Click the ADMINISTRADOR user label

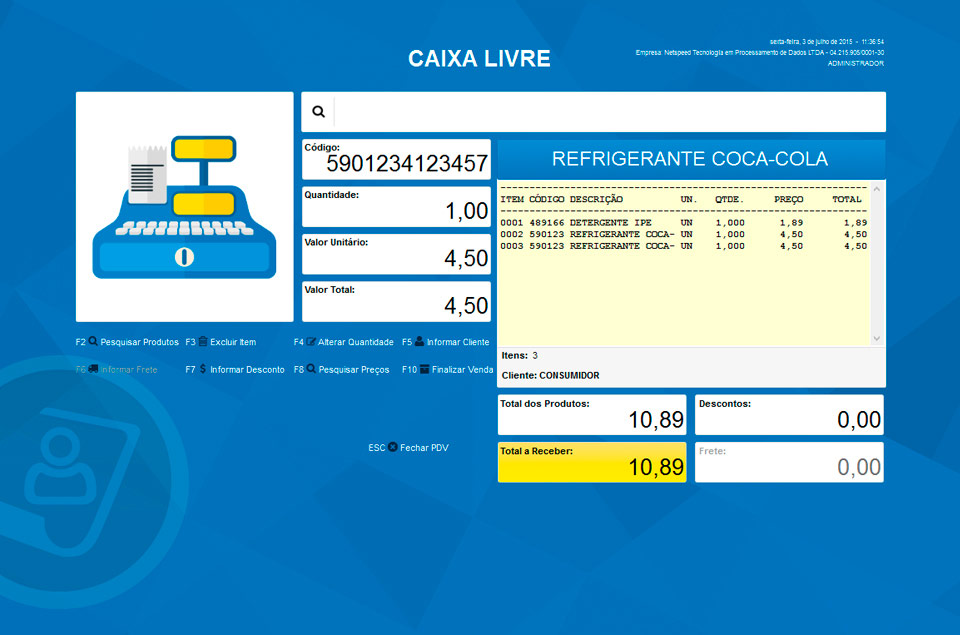pos(856,63)
